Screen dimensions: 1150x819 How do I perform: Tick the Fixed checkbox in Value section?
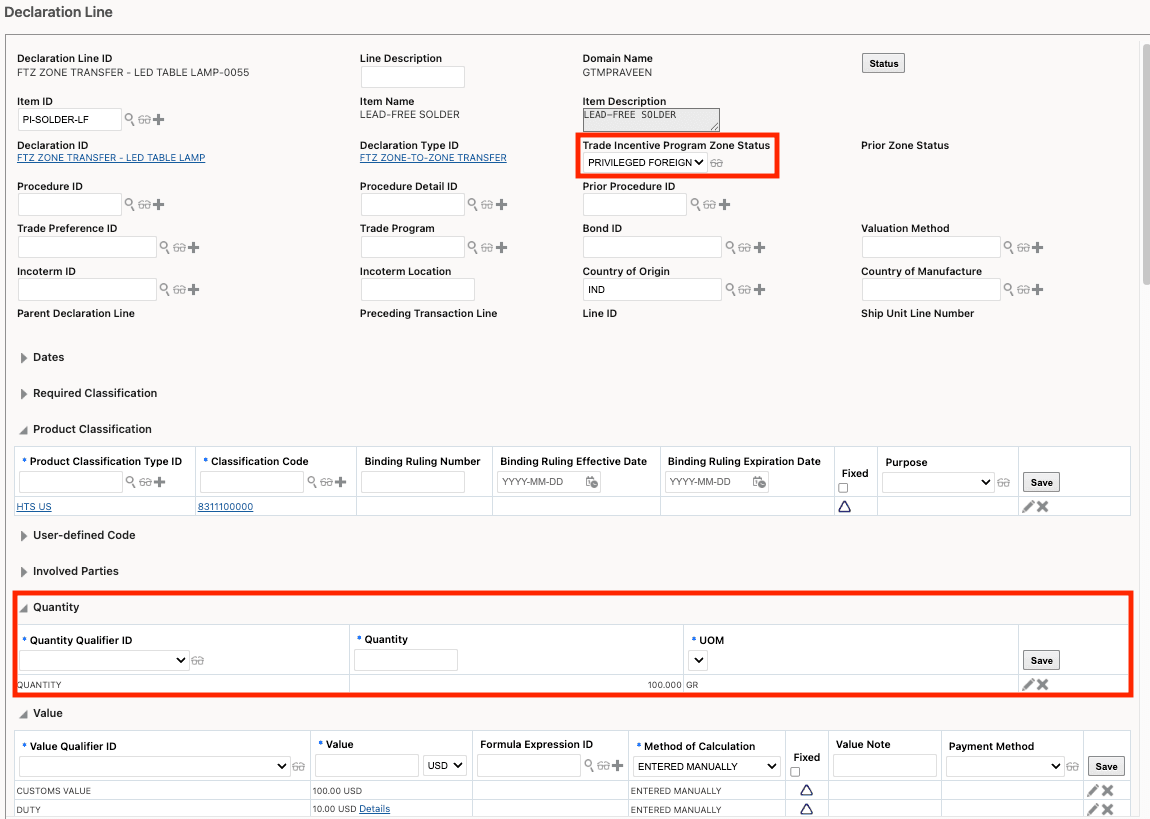point(795,772)
